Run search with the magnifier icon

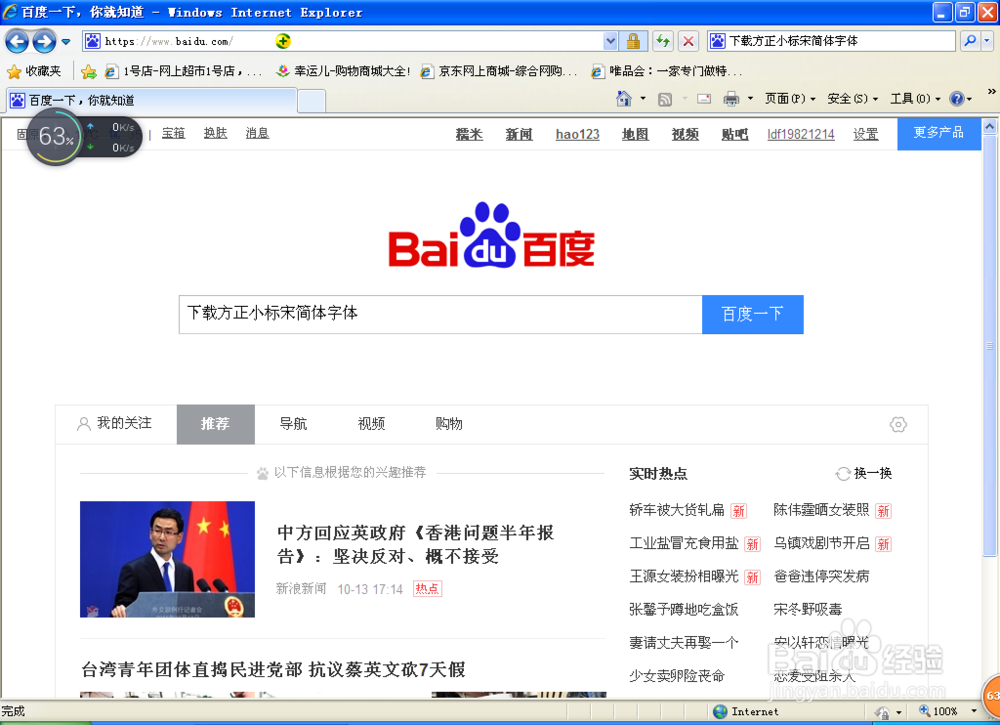point(969,41)
